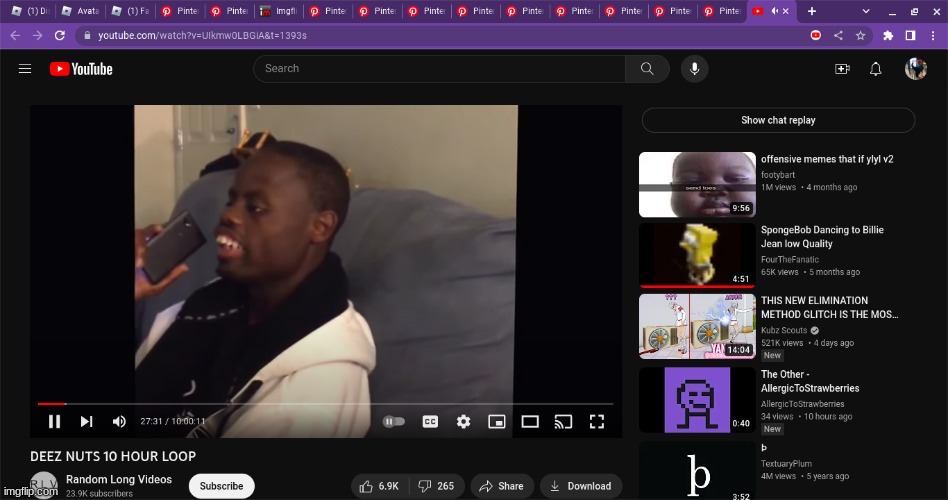Share the DEEZ NUTS video

point(502,486)
